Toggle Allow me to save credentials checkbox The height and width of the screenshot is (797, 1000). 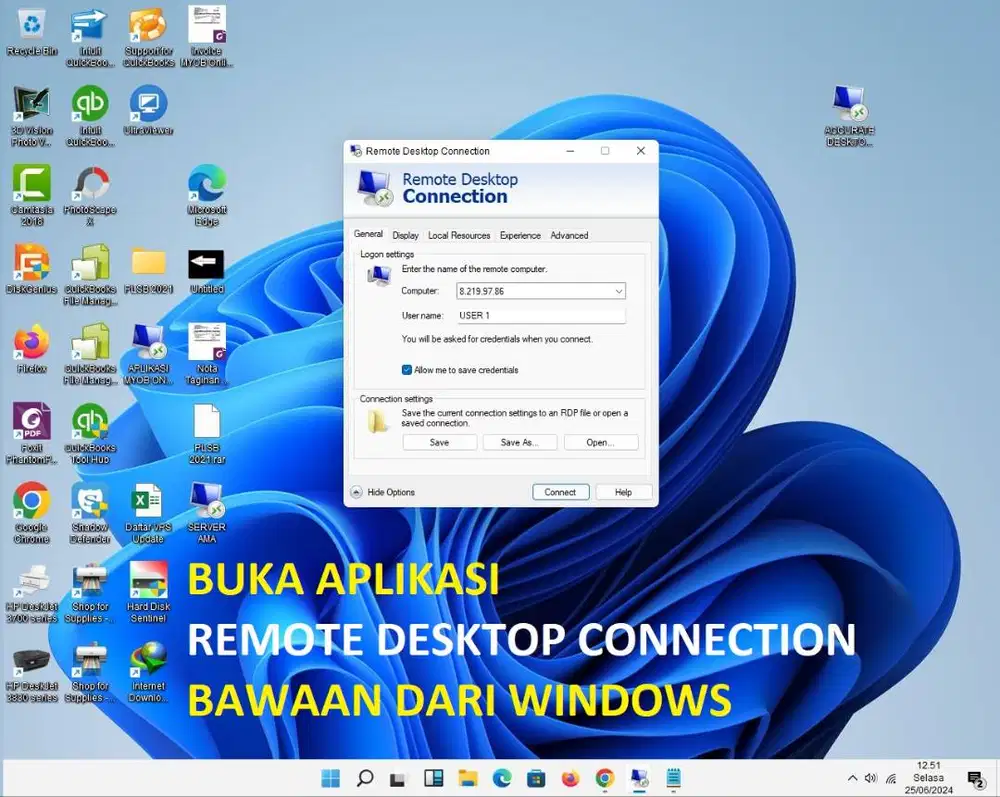tap(407, 370)
